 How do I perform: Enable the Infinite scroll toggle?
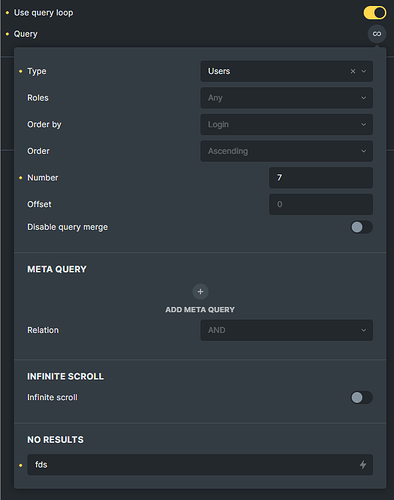coord(361,397)
